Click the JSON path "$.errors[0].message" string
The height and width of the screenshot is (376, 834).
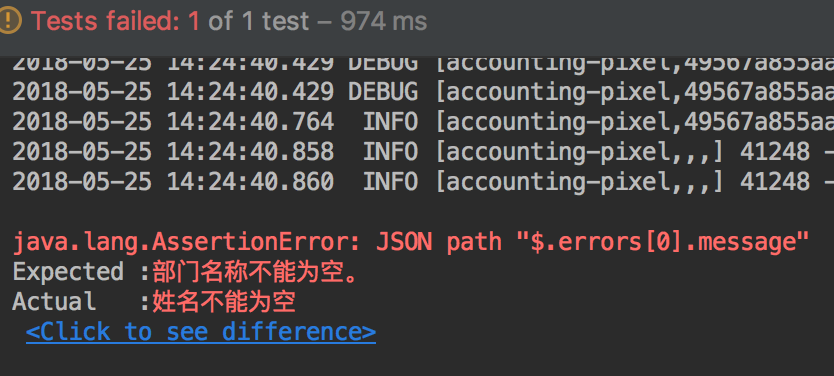(593, 242)
